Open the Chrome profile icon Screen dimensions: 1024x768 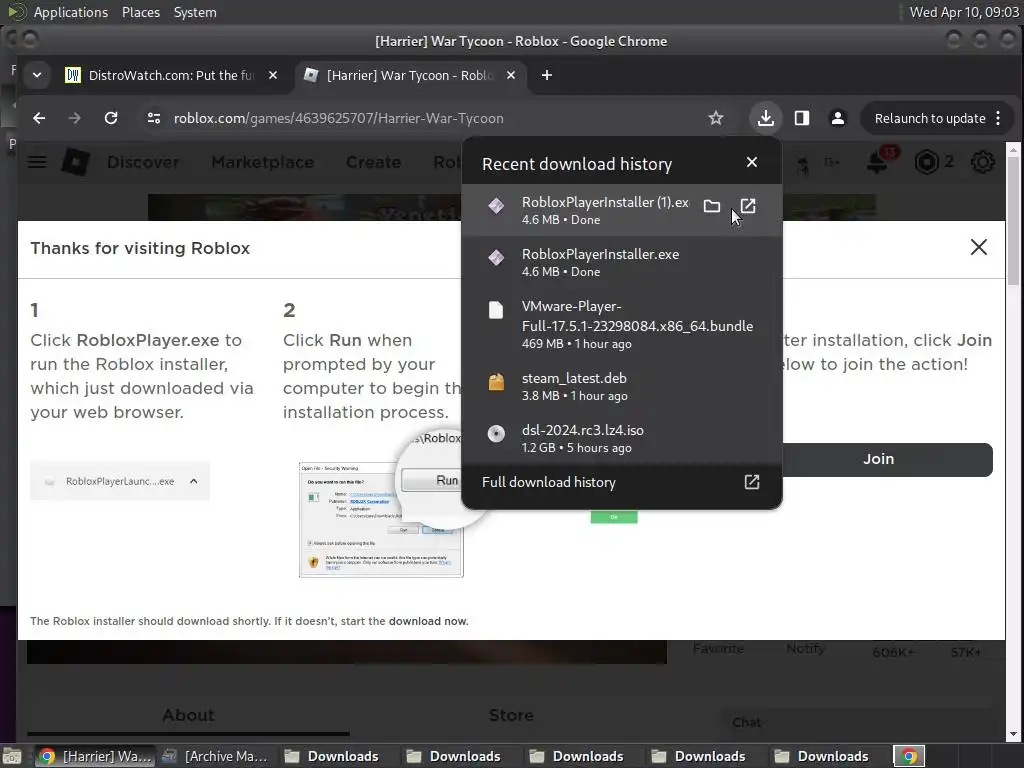coord(837,118)
